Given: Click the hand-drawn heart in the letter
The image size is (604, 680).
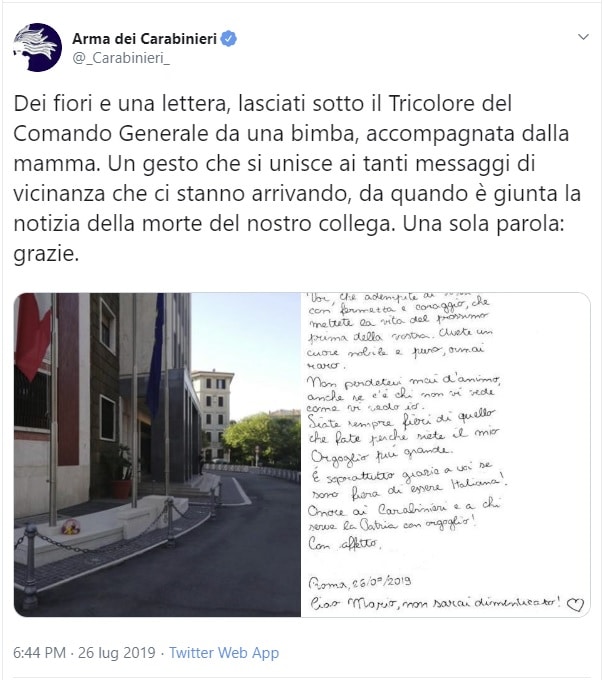Looking at the screenshot, I should (575, 604).
